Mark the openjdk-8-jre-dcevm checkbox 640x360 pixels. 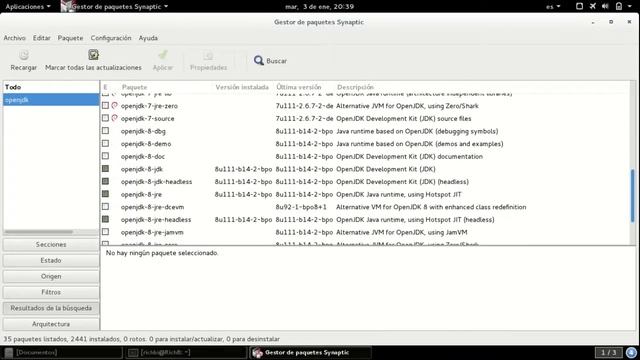pos(105,207)
